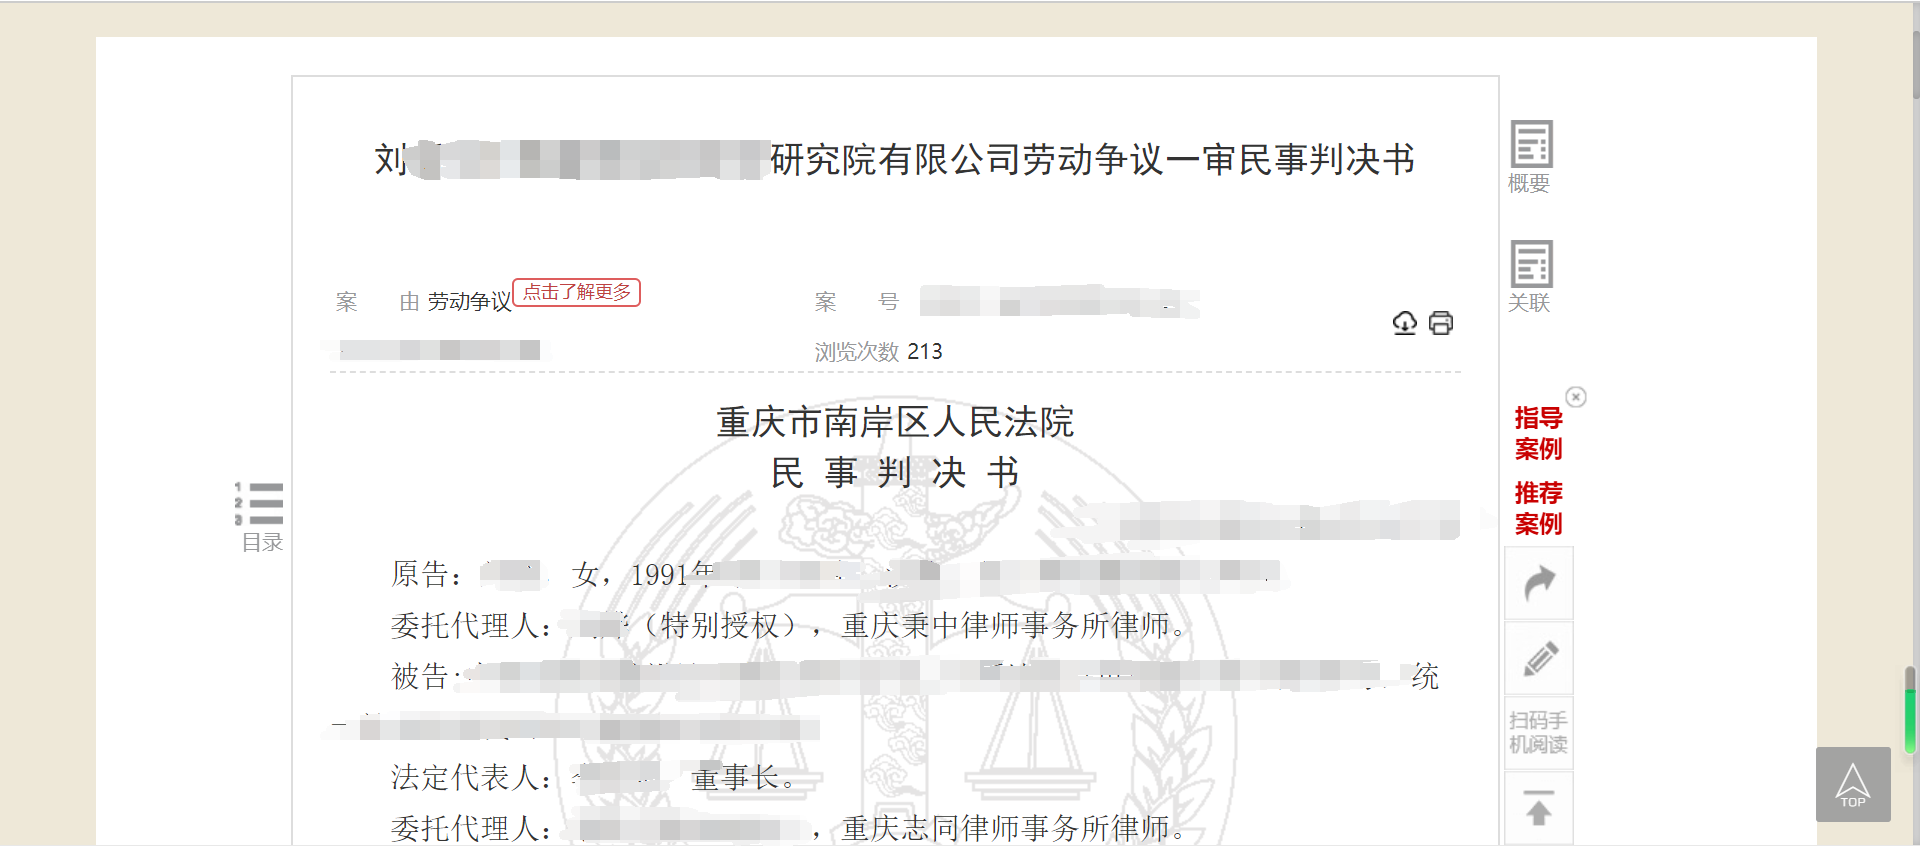Open the 关联 related documents icon
The height and width of the screenshot is (846, 1920).
(x=1530, y=276)
